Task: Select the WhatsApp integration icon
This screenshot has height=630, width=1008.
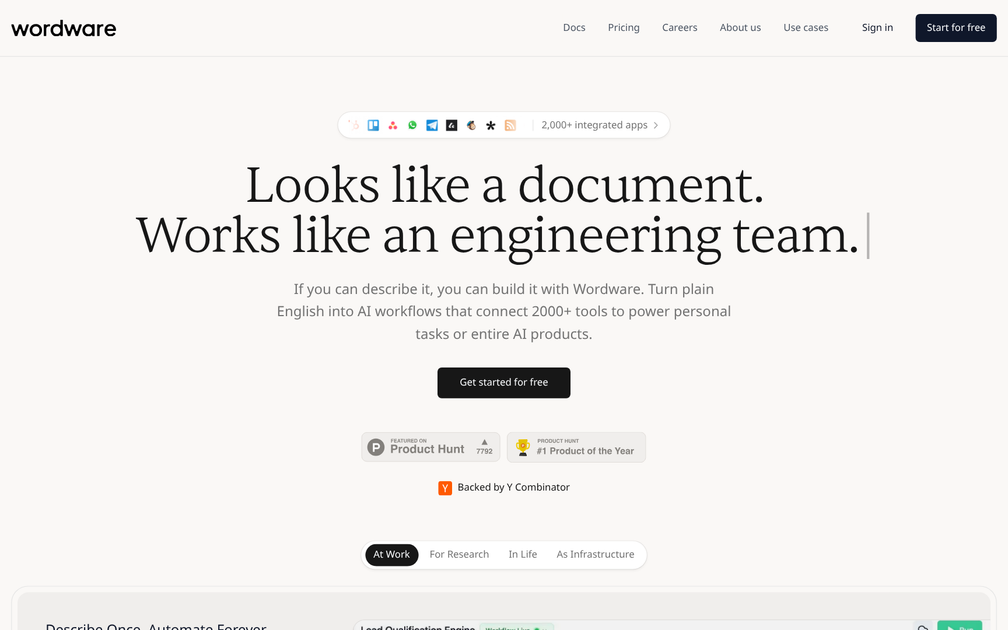Action: click(x=412, y=124)
